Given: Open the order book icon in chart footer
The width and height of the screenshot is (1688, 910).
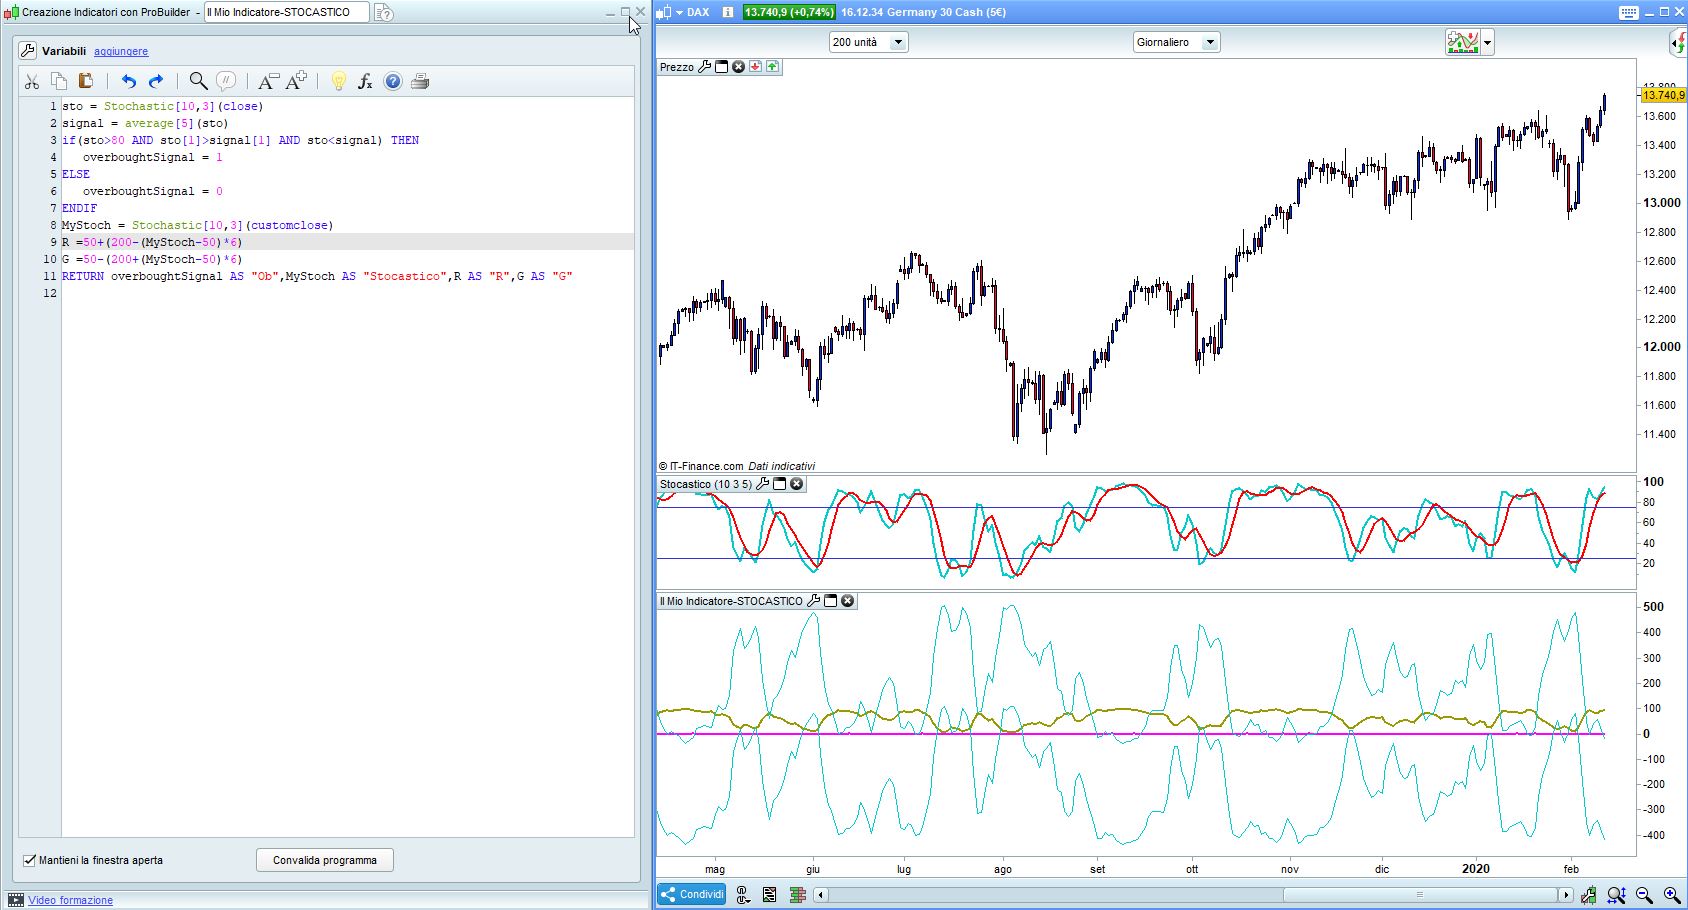Looking at the screenshot, I should [x=797, y=895].
